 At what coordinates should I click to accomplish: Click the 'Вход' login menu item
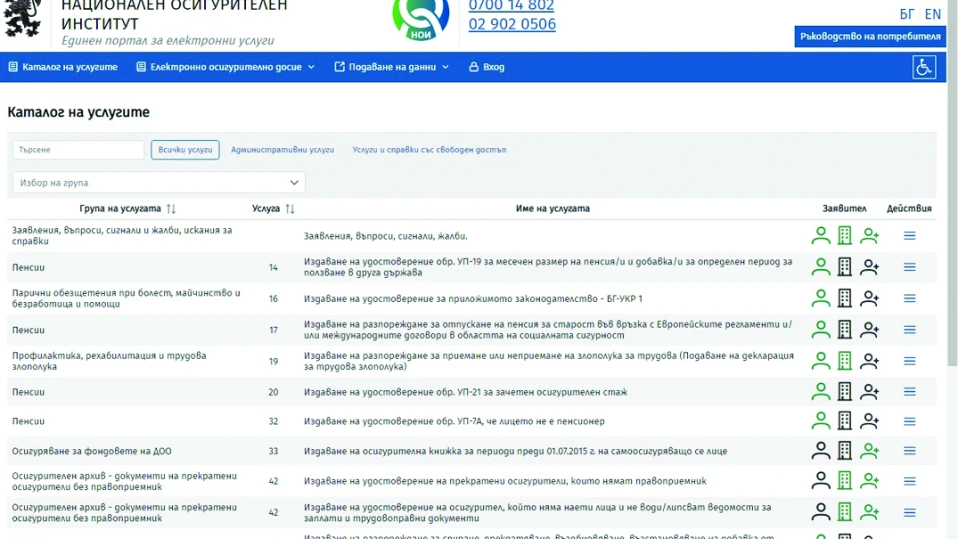487,67
